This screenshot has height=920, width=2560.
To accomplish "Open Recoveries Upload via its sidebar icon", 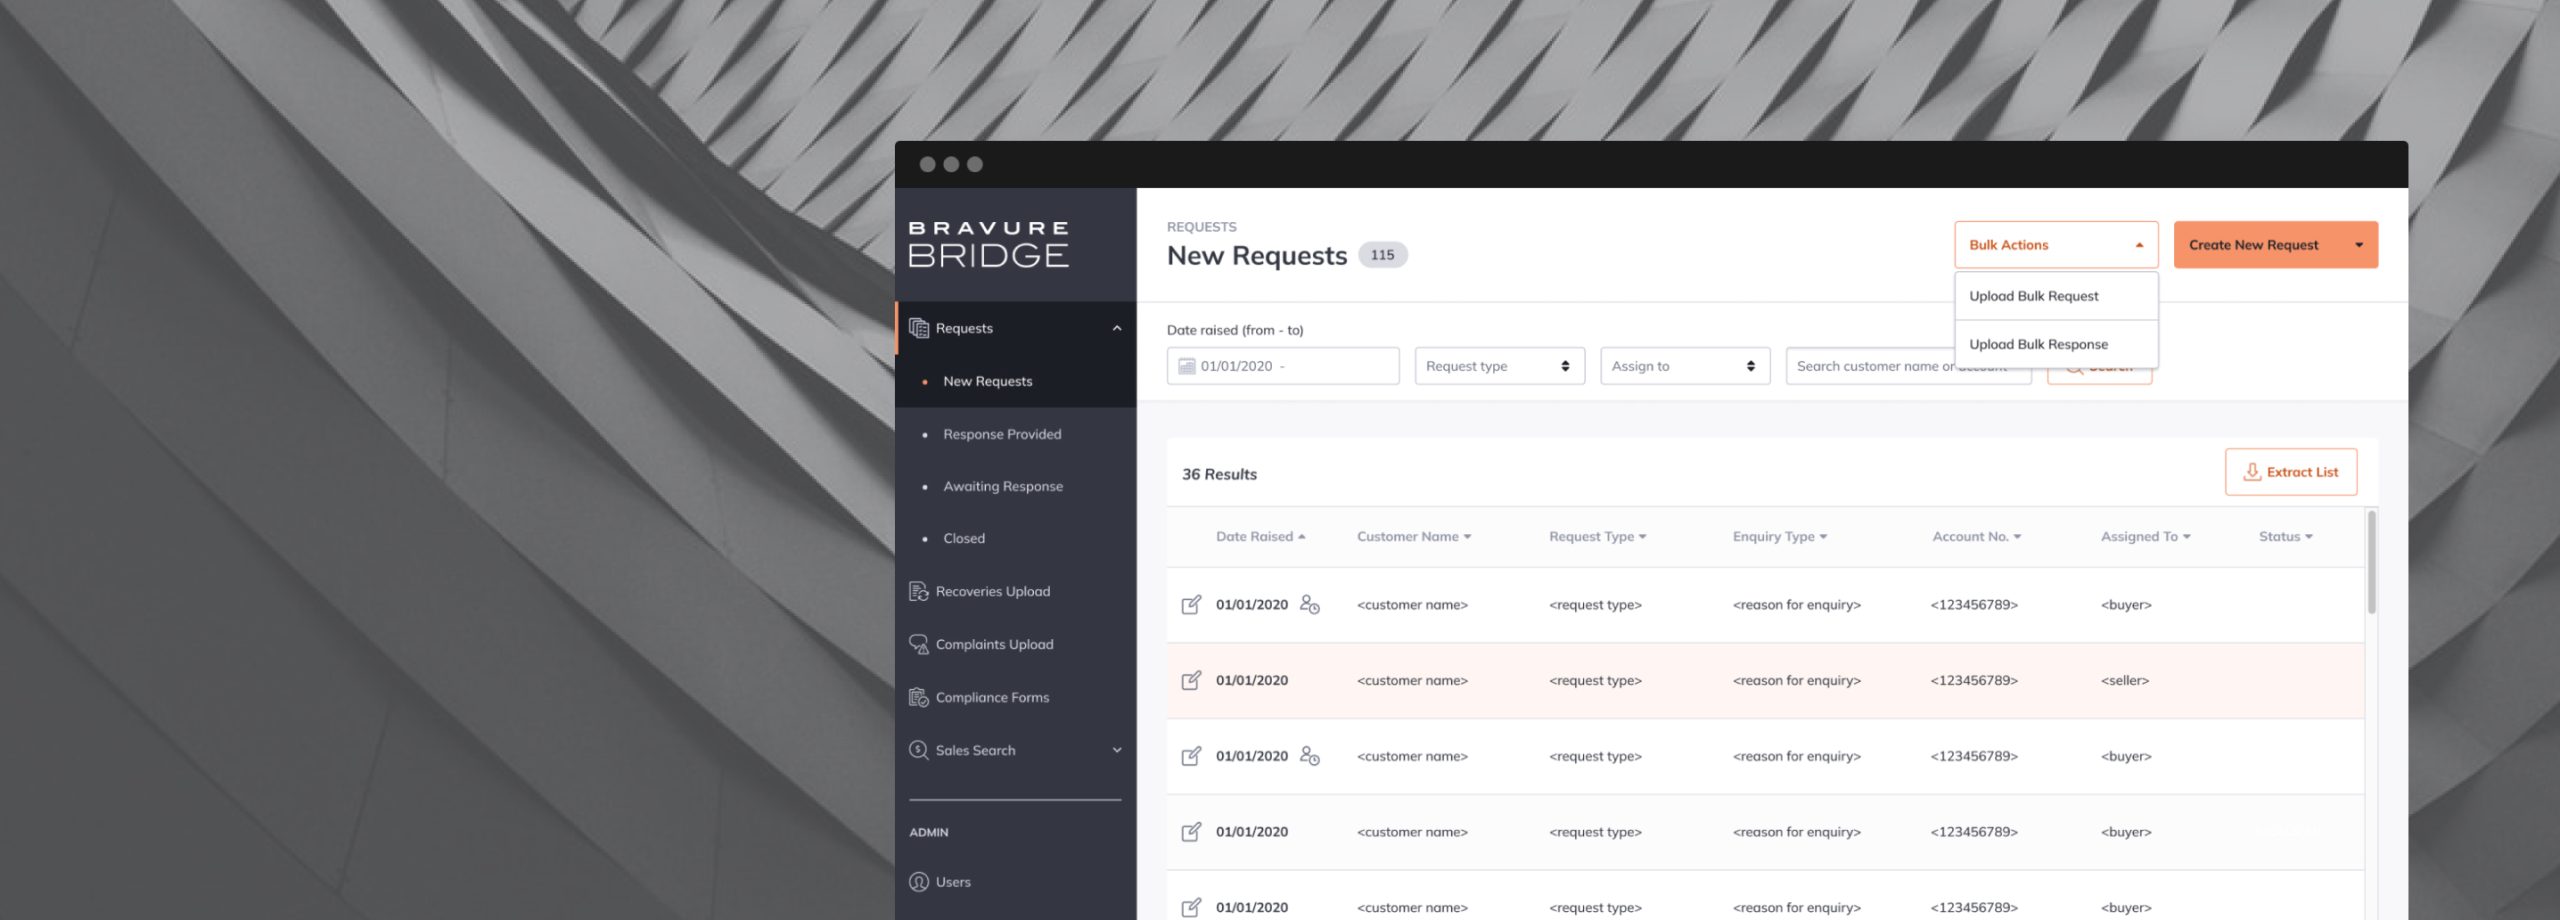I will [918, 591].
